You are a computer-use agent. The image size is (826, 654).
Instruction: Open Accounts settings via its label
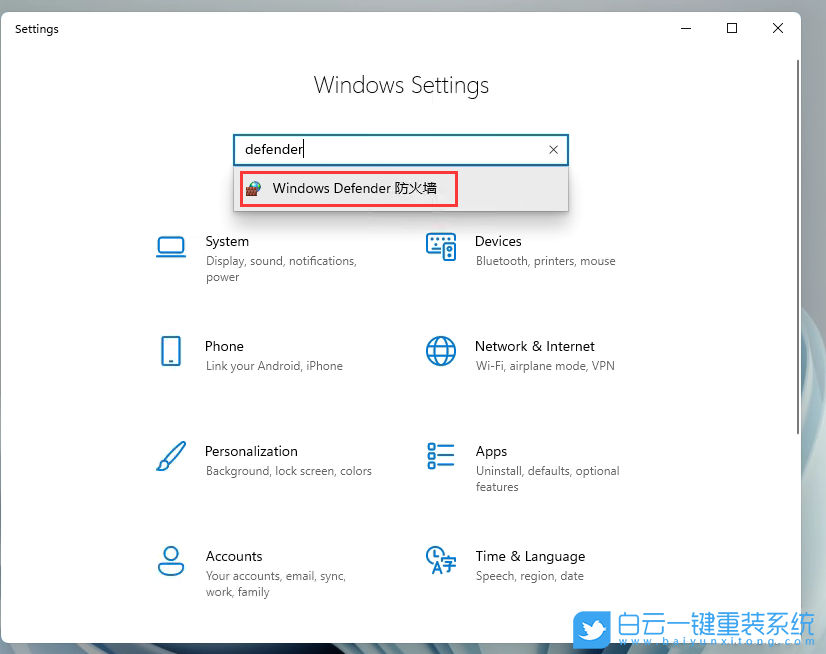[x=234, y=556]
